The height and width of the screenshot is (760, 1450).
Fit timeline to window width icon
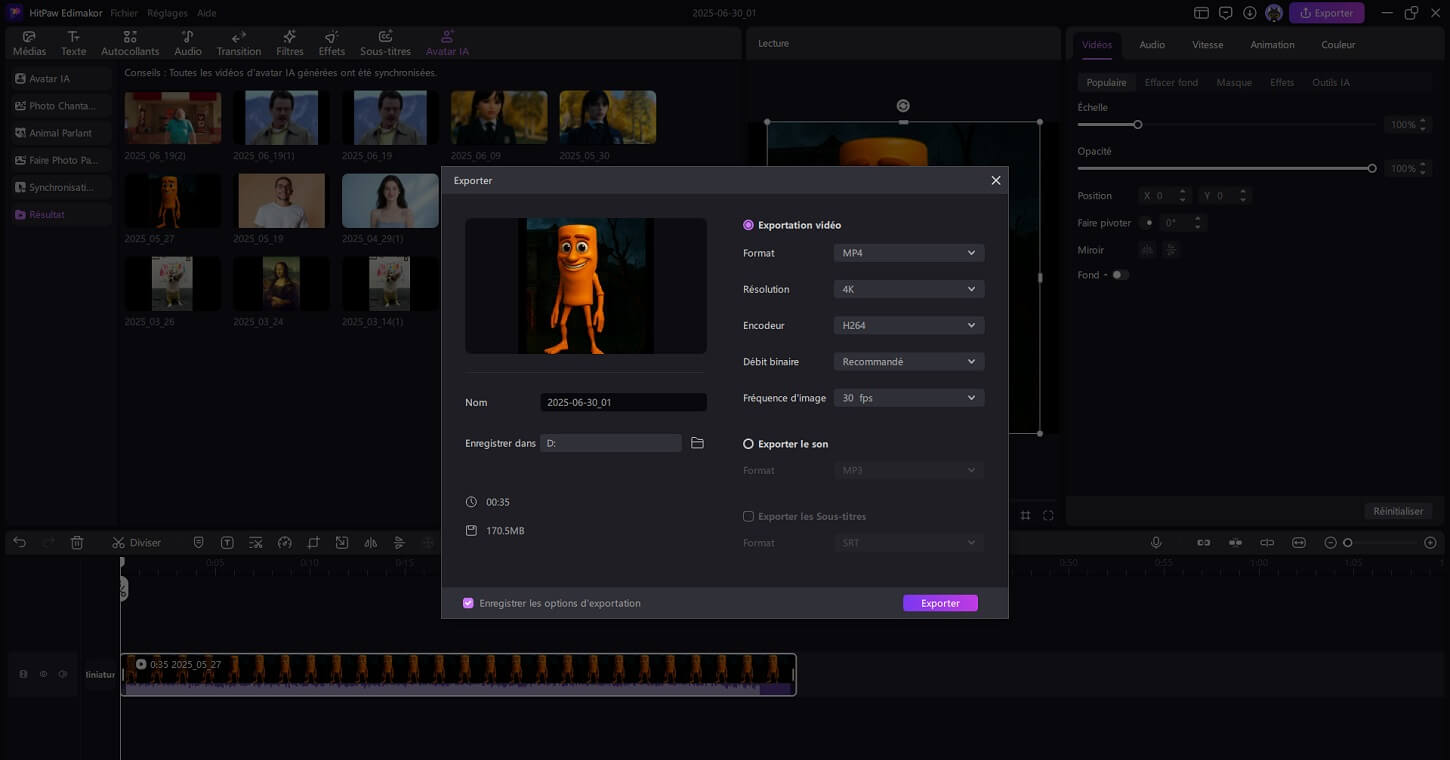pyautogui.click(x=1299, y=543)
